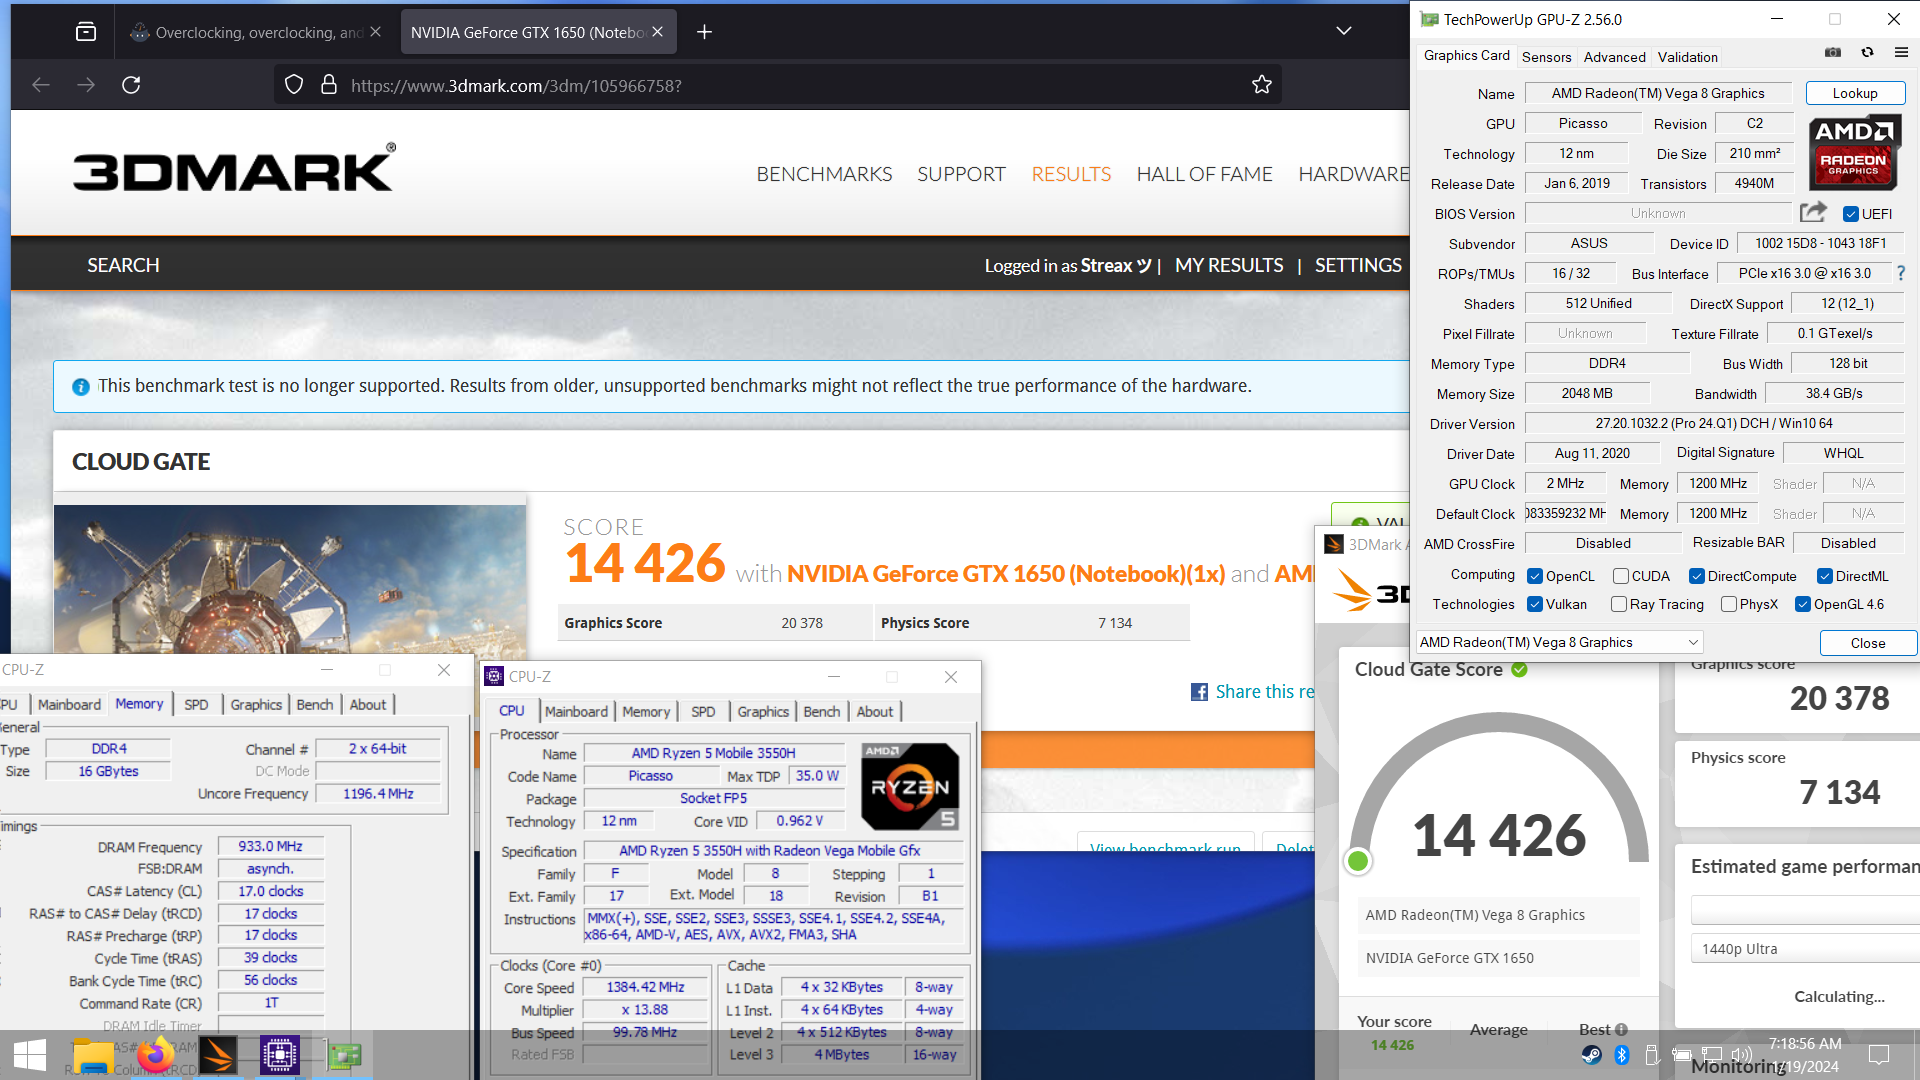Click the AMD Radeon Graphics logo in GPU-Z
1920x1080 pixels.
coord(1854,152)
